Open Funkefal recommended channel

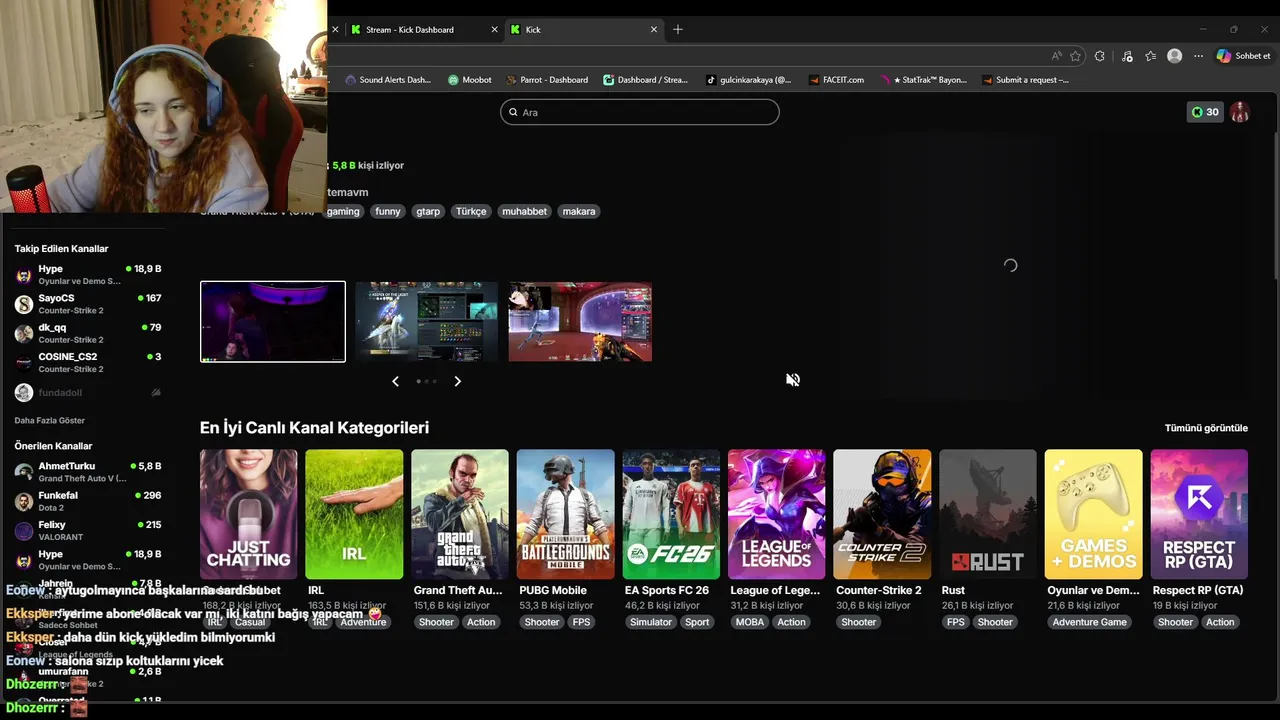(88, 501)
